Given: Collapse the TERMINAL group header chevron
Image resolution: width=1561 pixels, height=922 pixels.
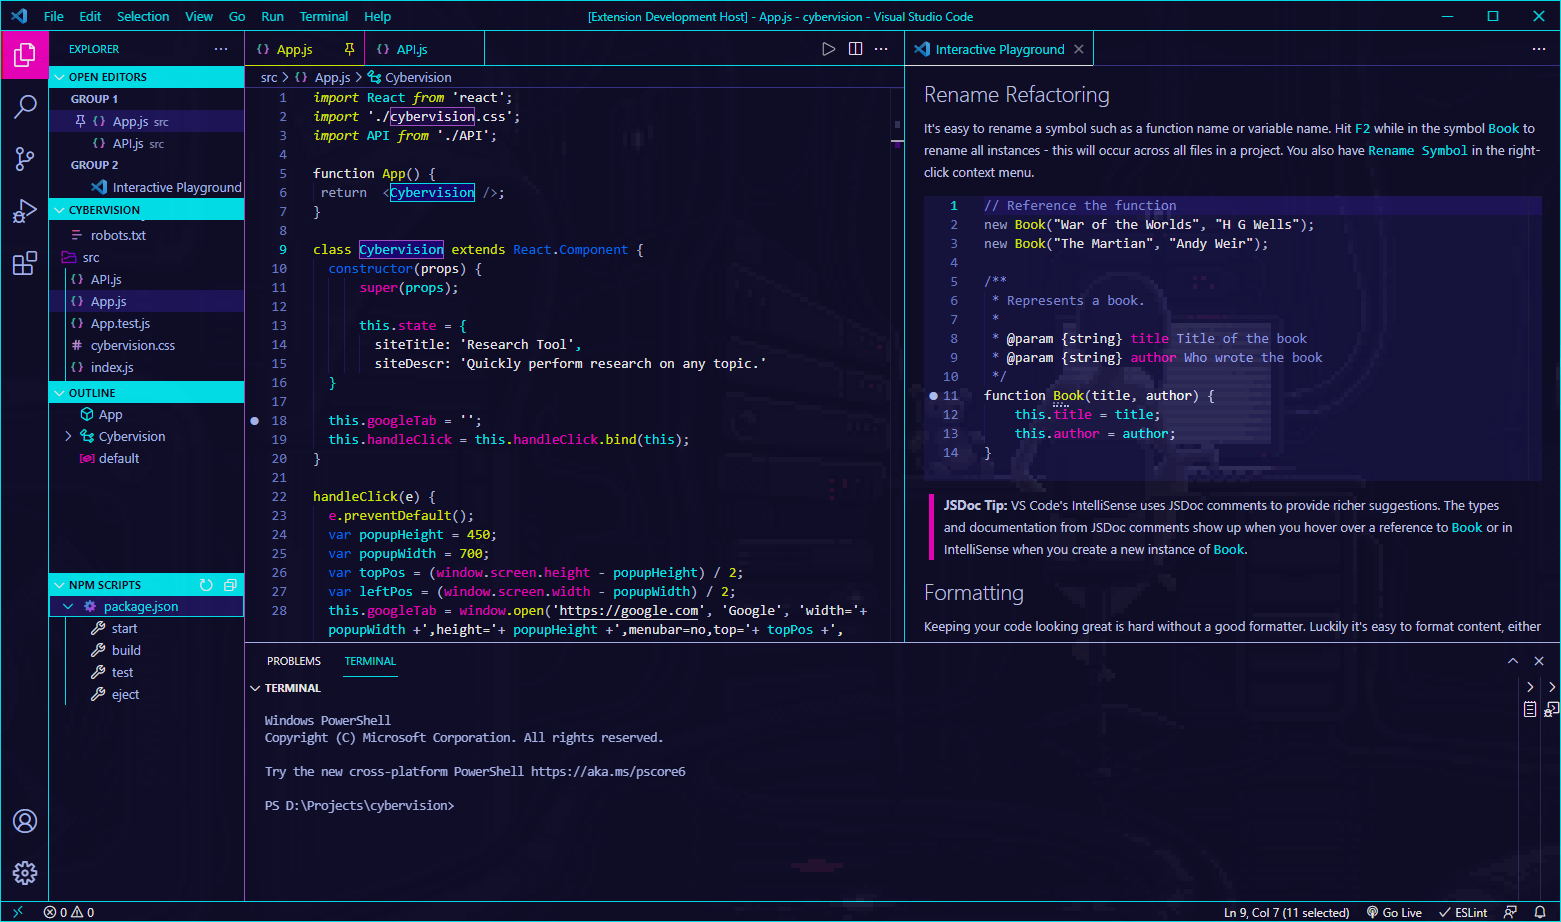Looking at the screenshot, I should (256, 688).
